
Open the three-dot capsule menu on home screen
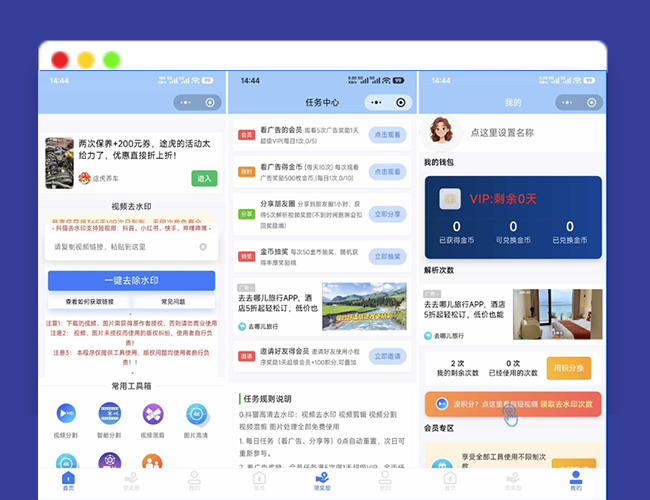click(186, 102)
